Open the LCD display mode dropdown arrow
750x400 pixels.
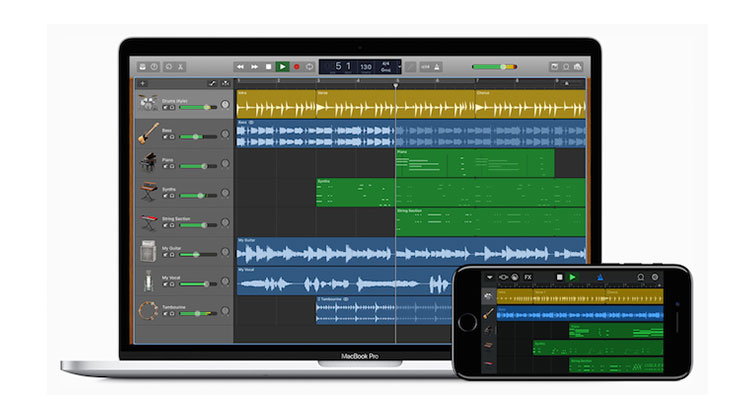[x=399, y=67]
